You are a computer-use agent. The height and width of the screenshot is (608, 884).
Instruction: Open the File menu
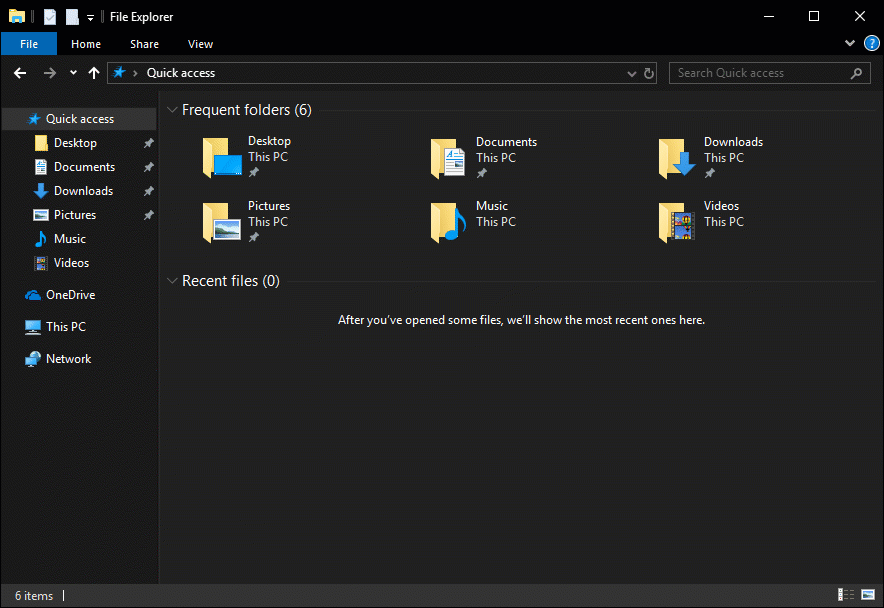29,44
